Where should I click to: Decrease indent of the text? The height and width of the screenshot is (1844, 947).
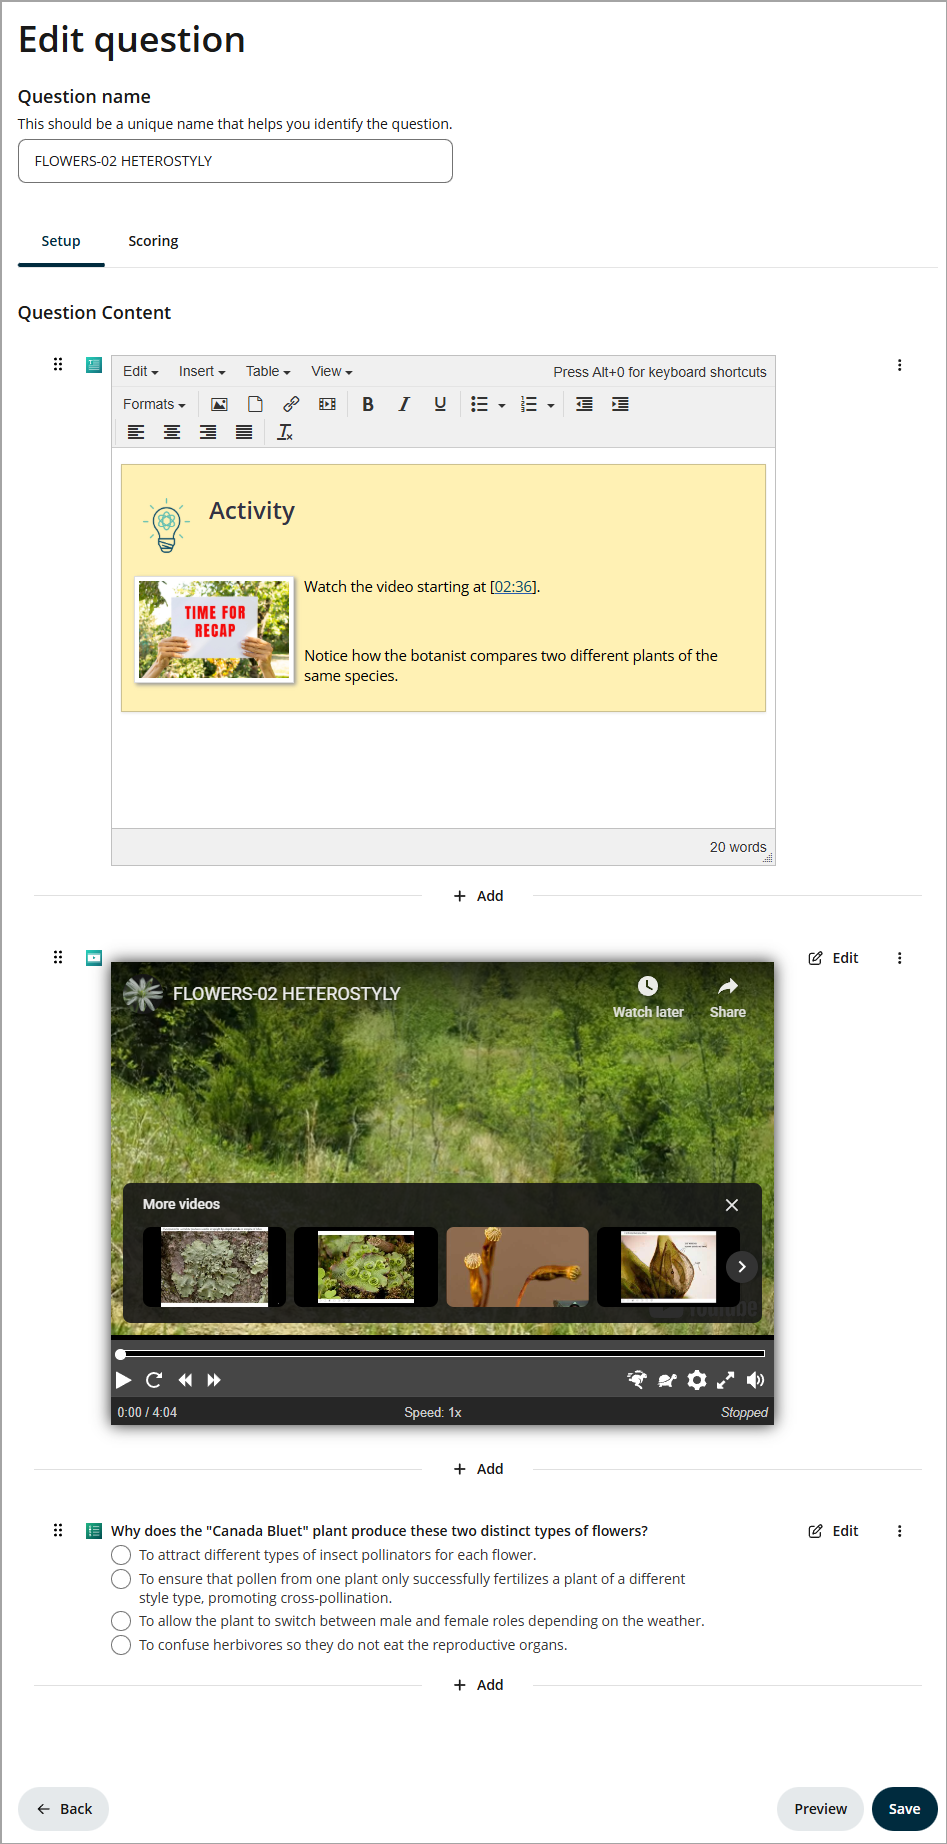584,404
